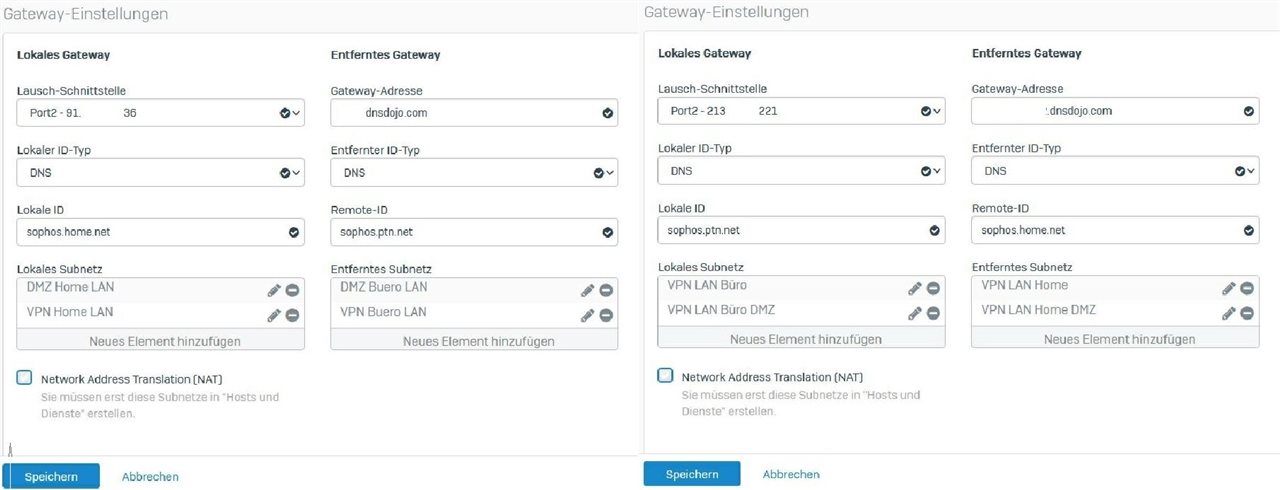The height and width of the screenshot is (490, 1280).
Task: Add new element under DMZ Buero LAN list
Action: coord(474,341)
